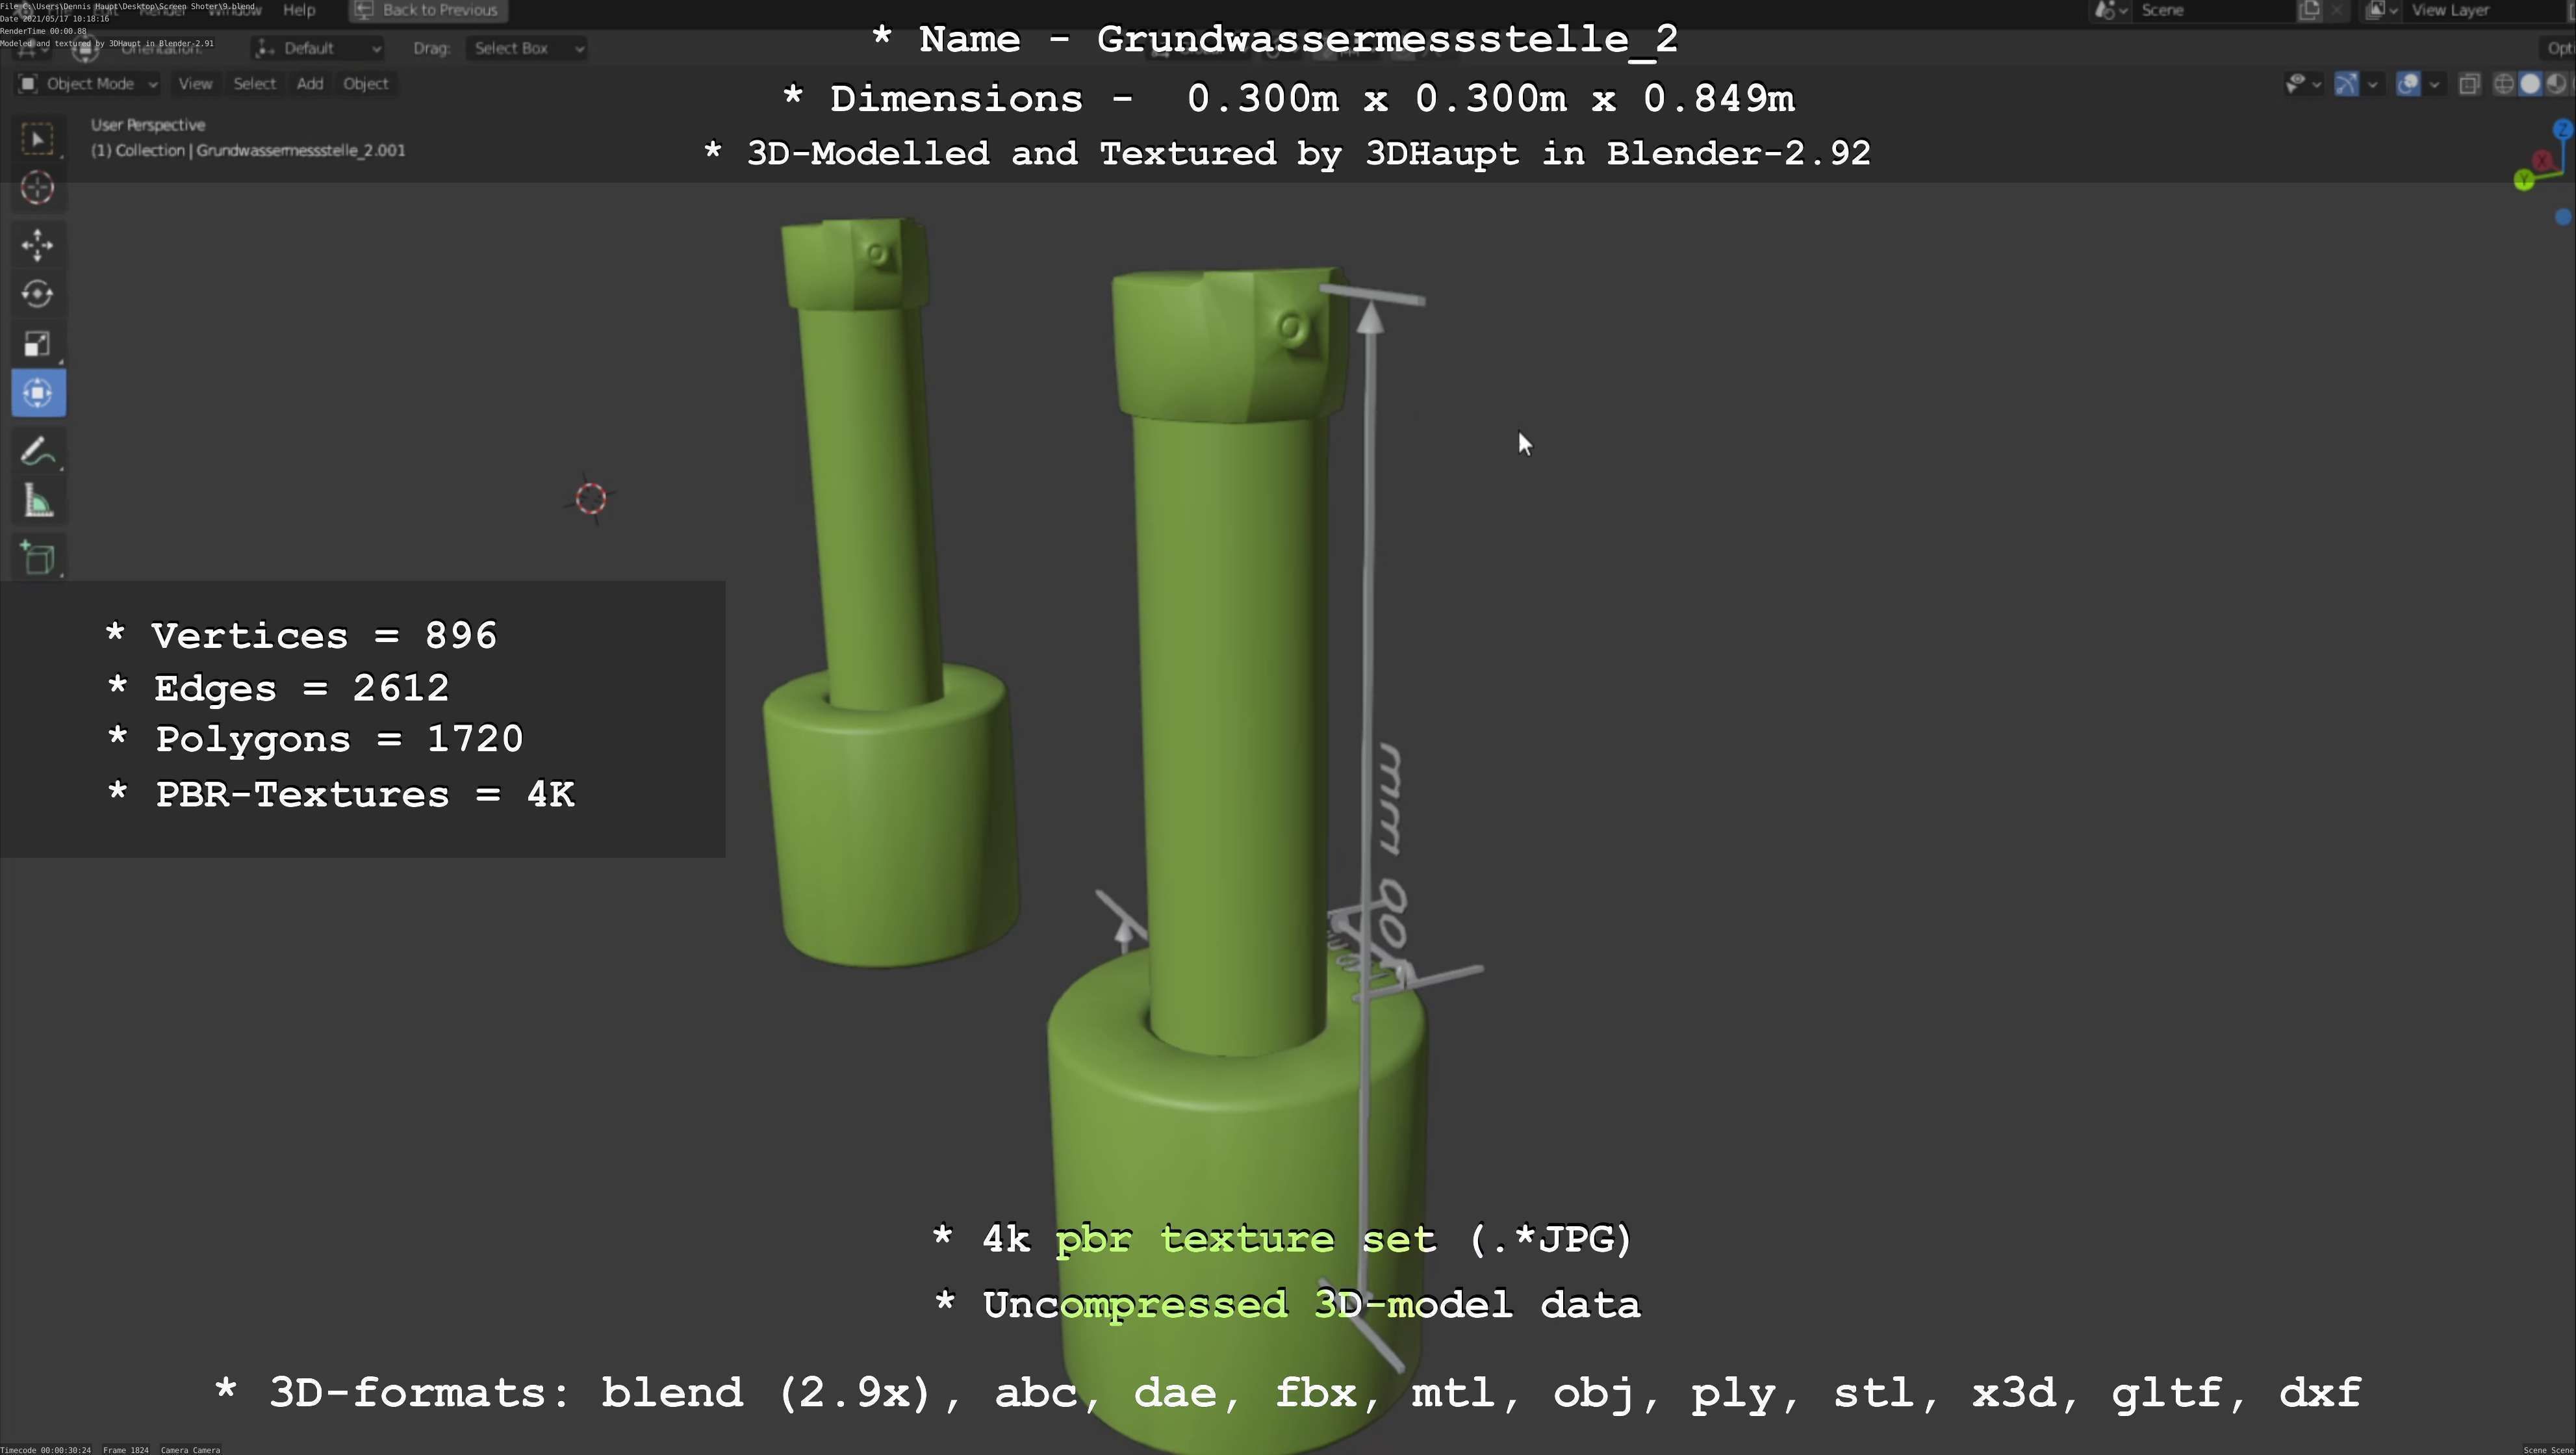Select the Select Box tool icon
Screen dimensions: 2576x1455
coord(38,139)
